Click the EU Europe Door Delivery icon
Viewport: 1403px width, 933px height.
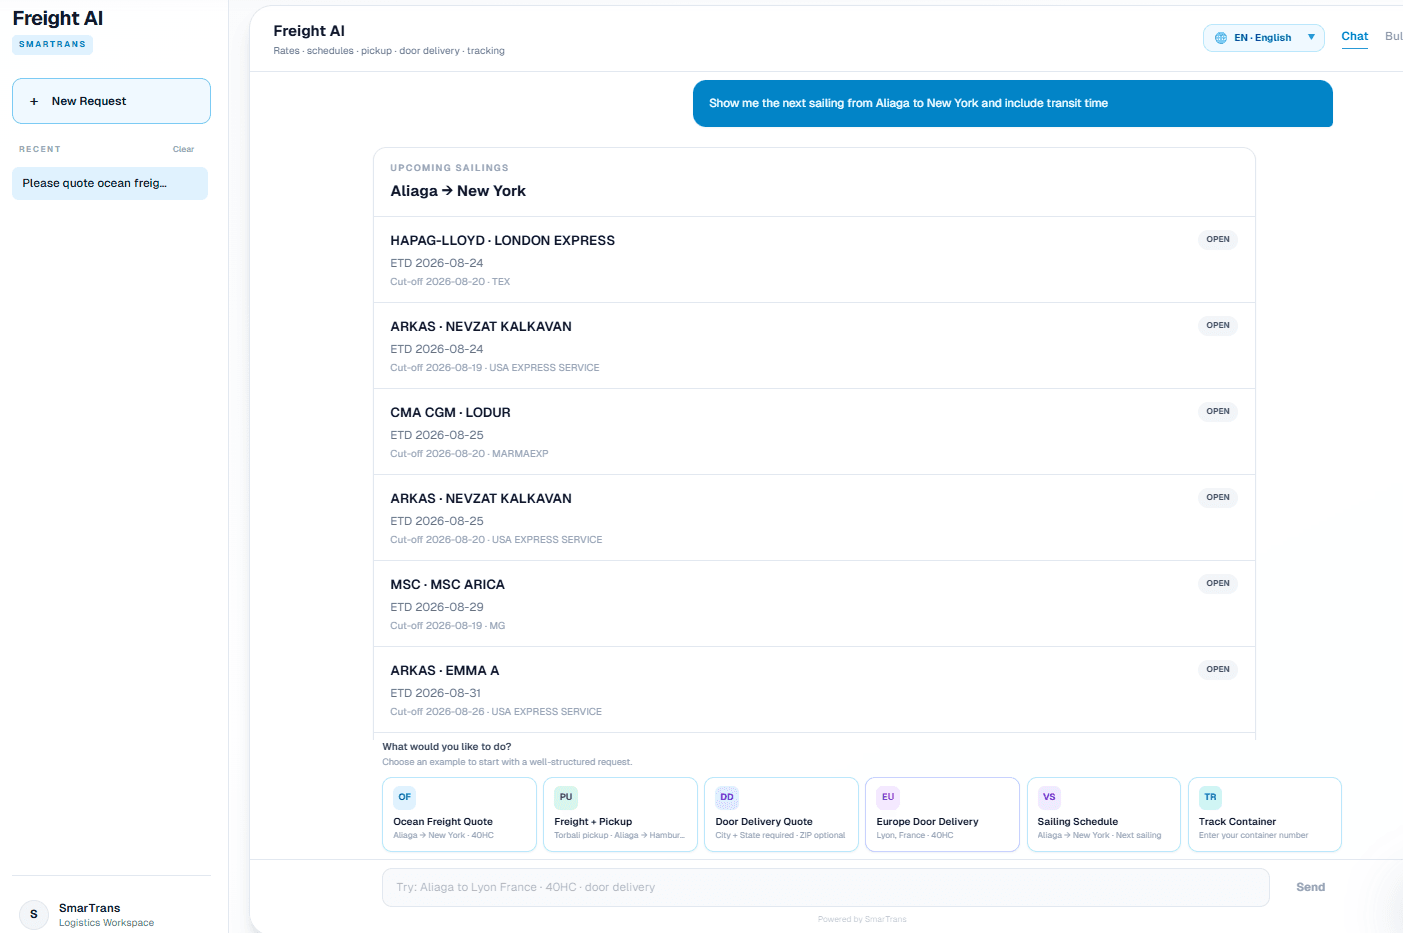click(x=888, y=797)
